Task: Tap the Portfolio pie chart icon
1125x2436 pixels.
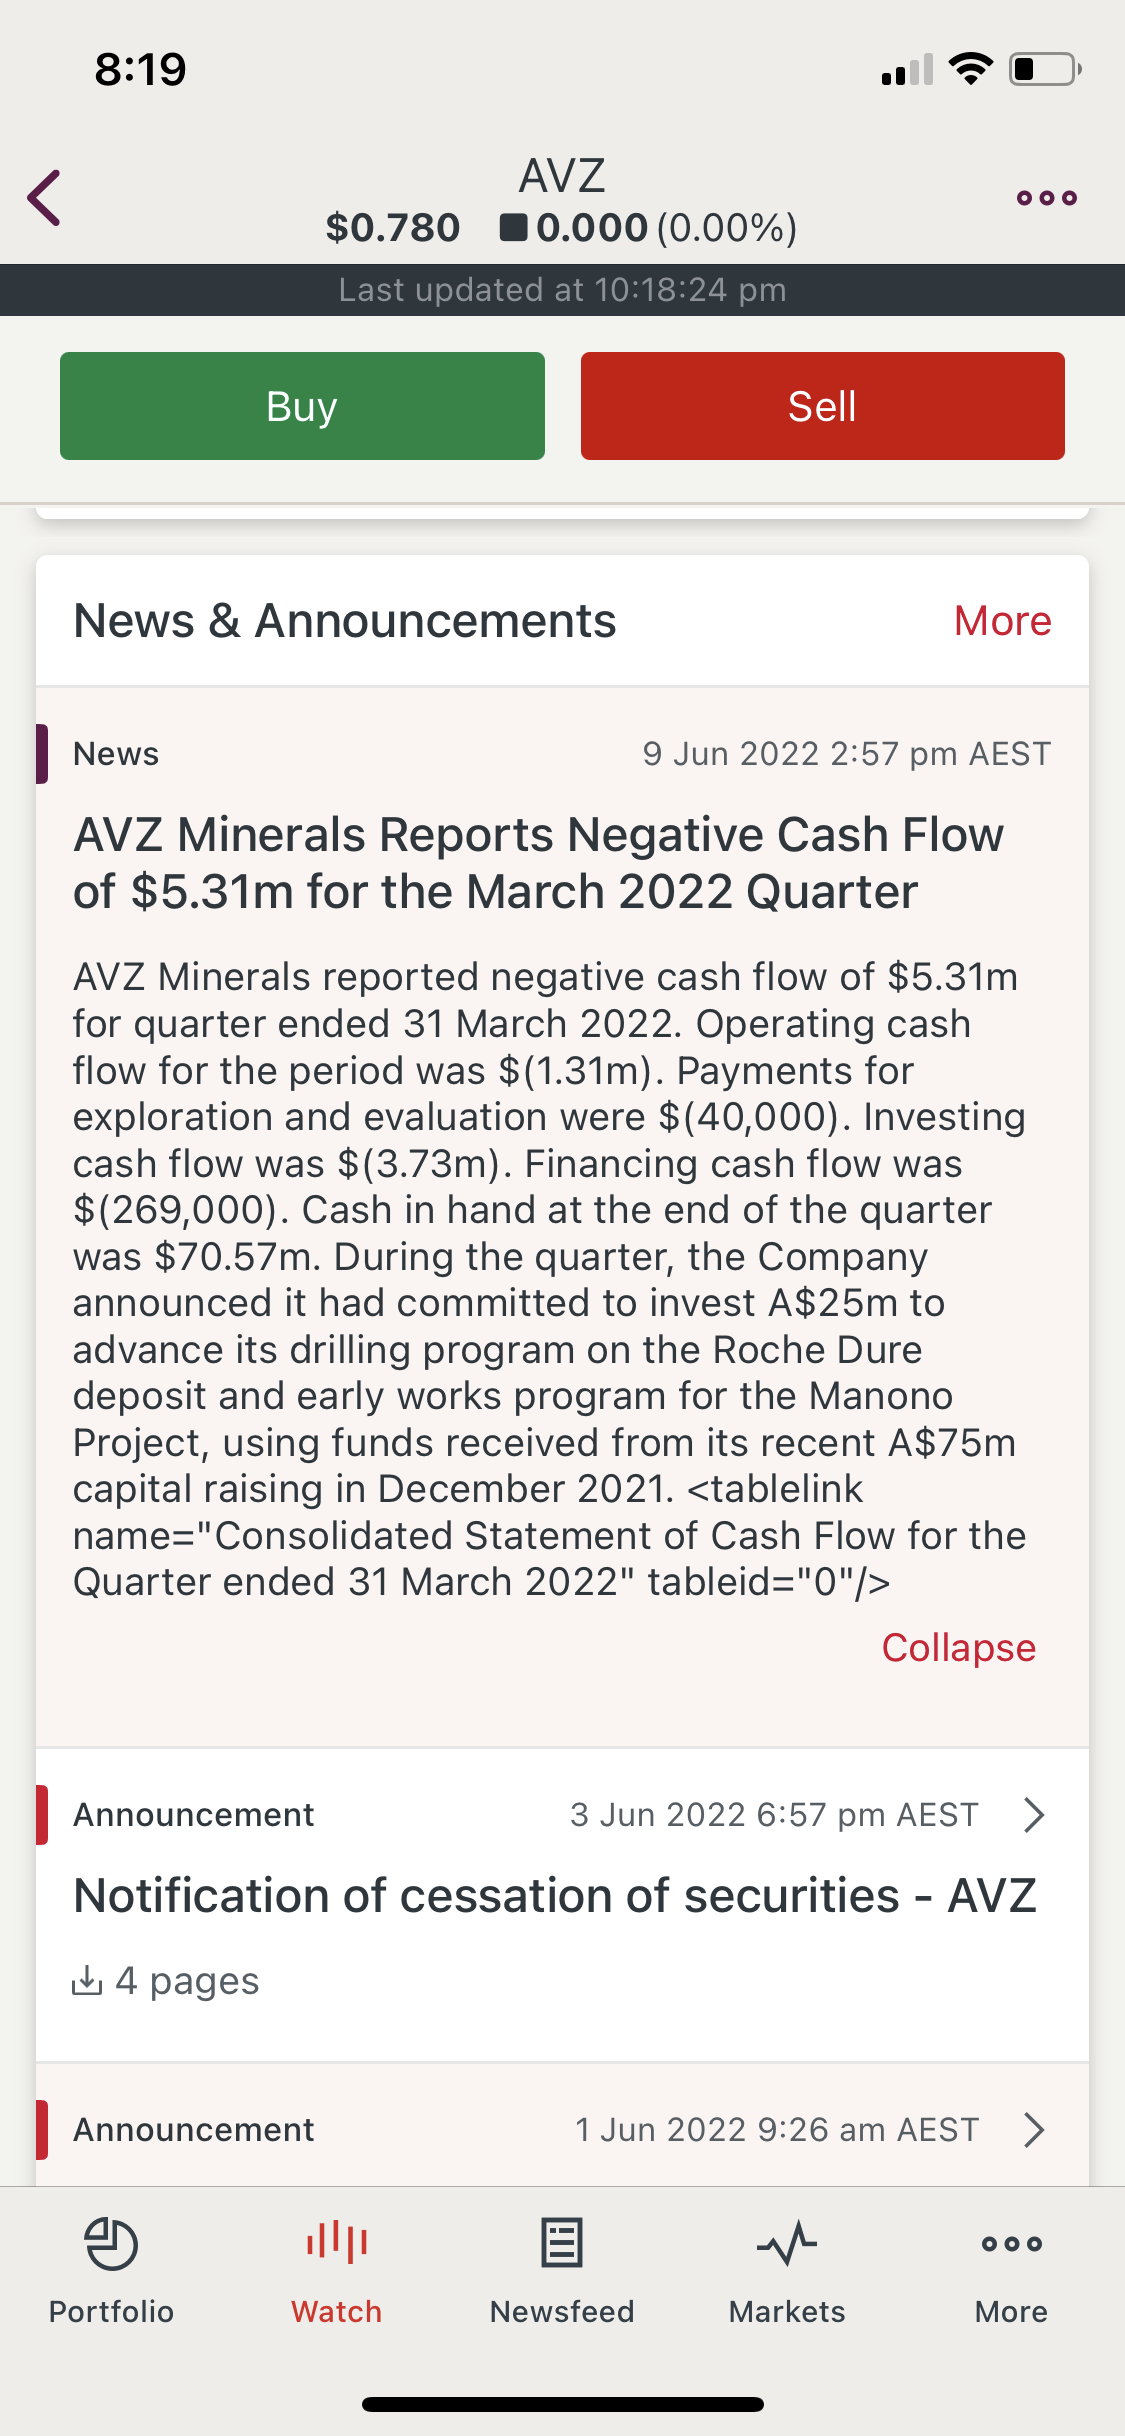Action: [x=111, y=2244]
